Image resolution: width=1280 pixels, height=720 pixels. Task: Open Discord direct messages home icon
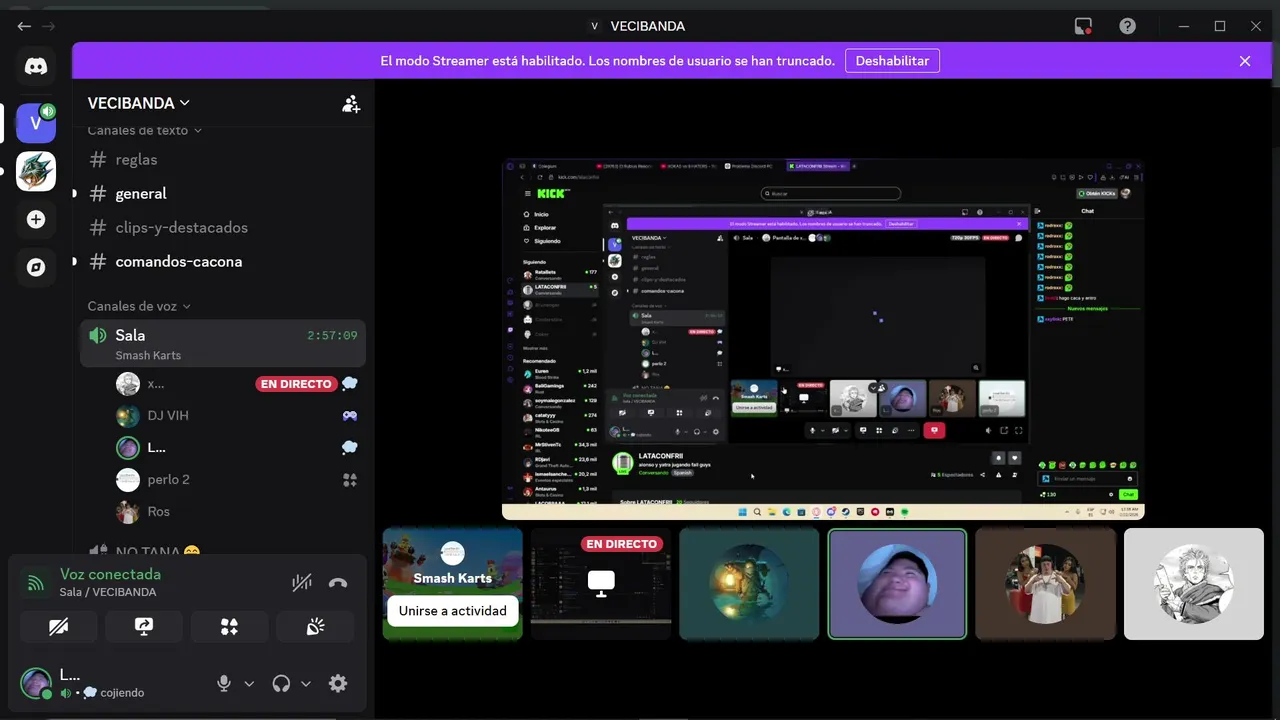tap(36, 67)
